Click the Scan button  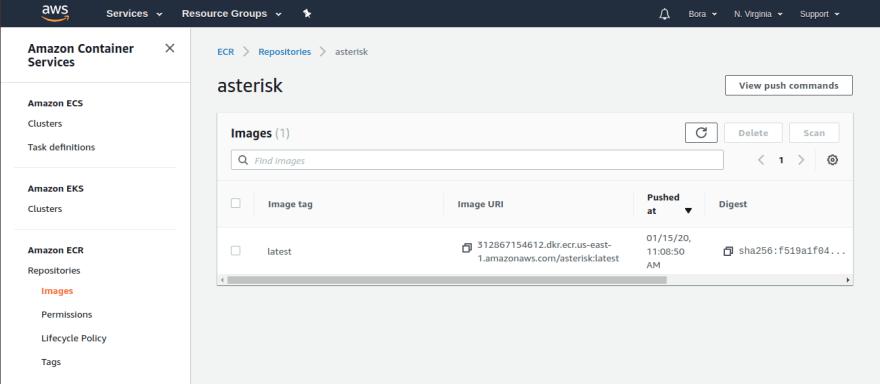(x=814, y=133)
